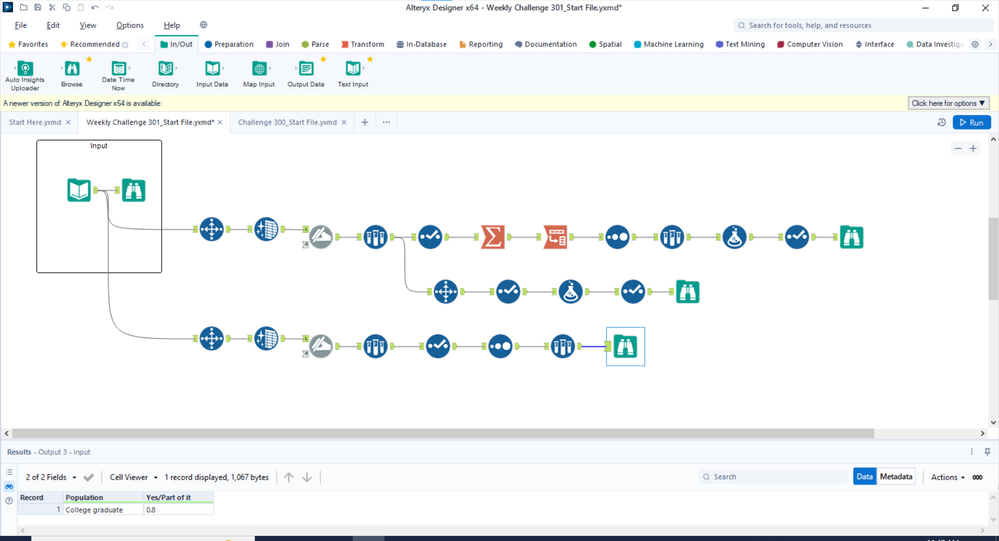Screen dimensions: 999x541
Task: Select orange tool right of the Summarize sigma
Action: 555,237
